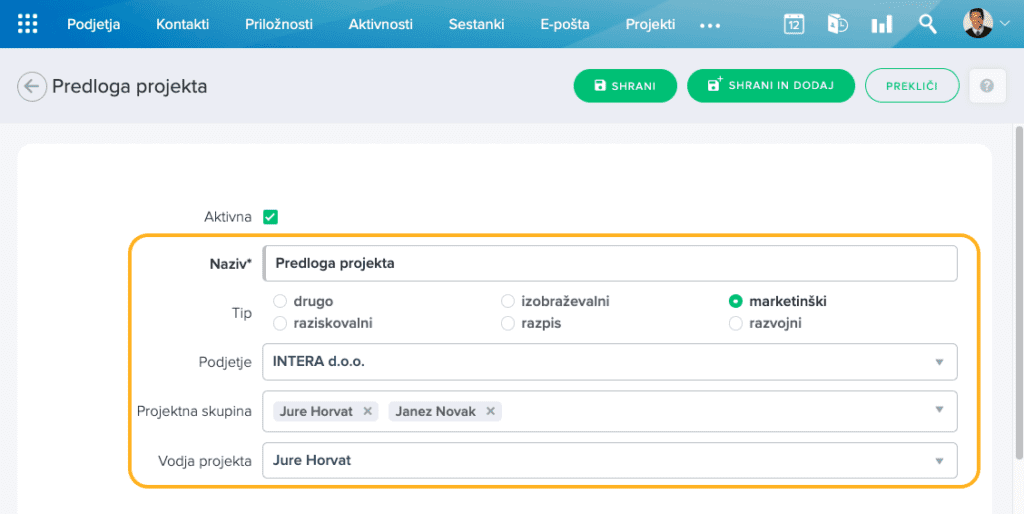Click the PREKLIČI button
Image resolution: width=1024 pixels, height=514 pixels.
tap(912, 86)
